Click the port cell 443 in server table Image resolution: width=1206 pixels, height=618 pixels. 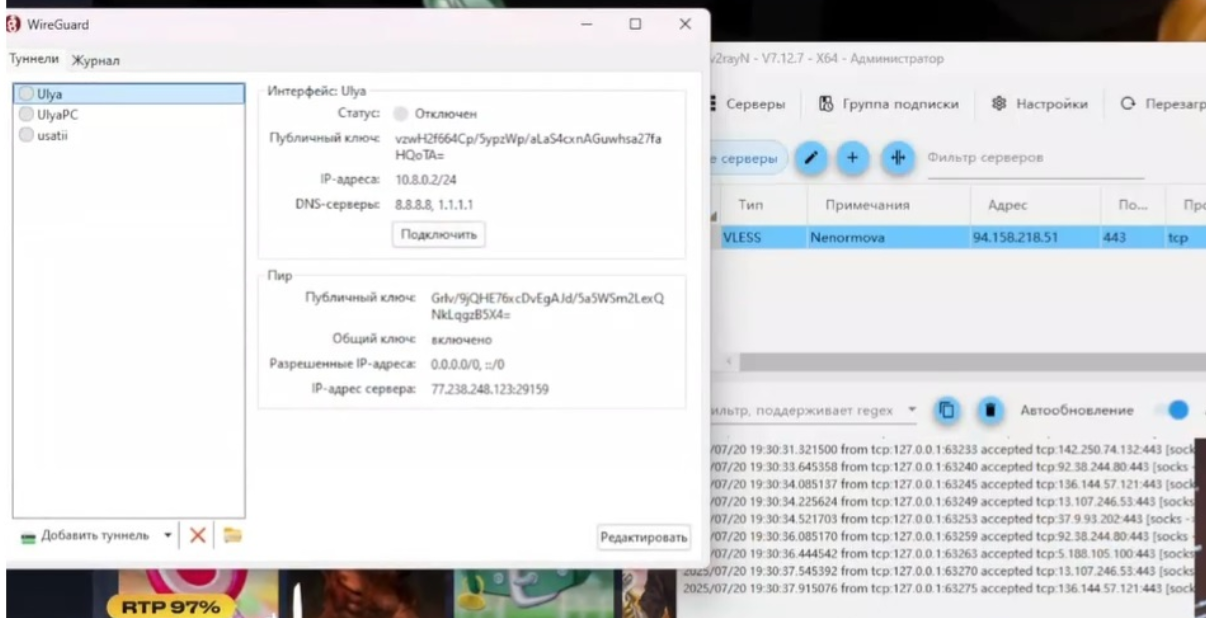click(x=1131, y=238)
